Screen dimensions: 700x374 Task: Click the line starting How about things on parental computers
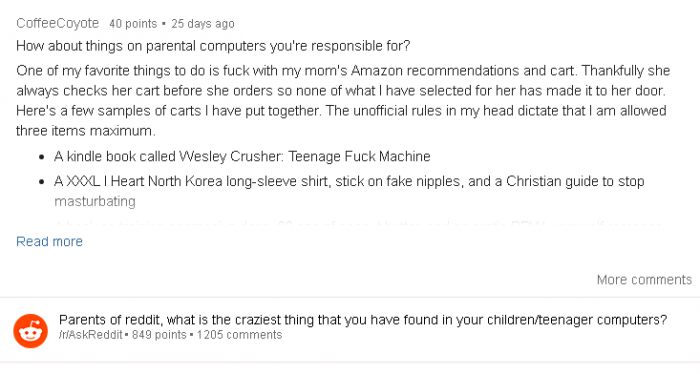[213, 46]
